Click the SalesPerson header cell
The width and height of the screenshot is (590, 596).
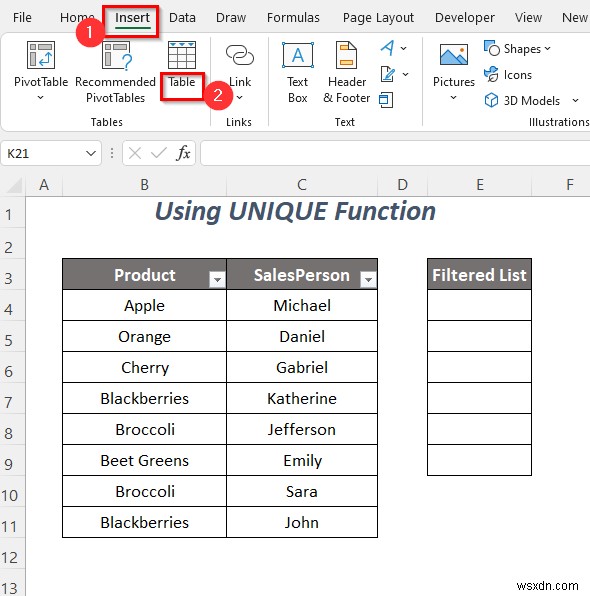(302, 274)
